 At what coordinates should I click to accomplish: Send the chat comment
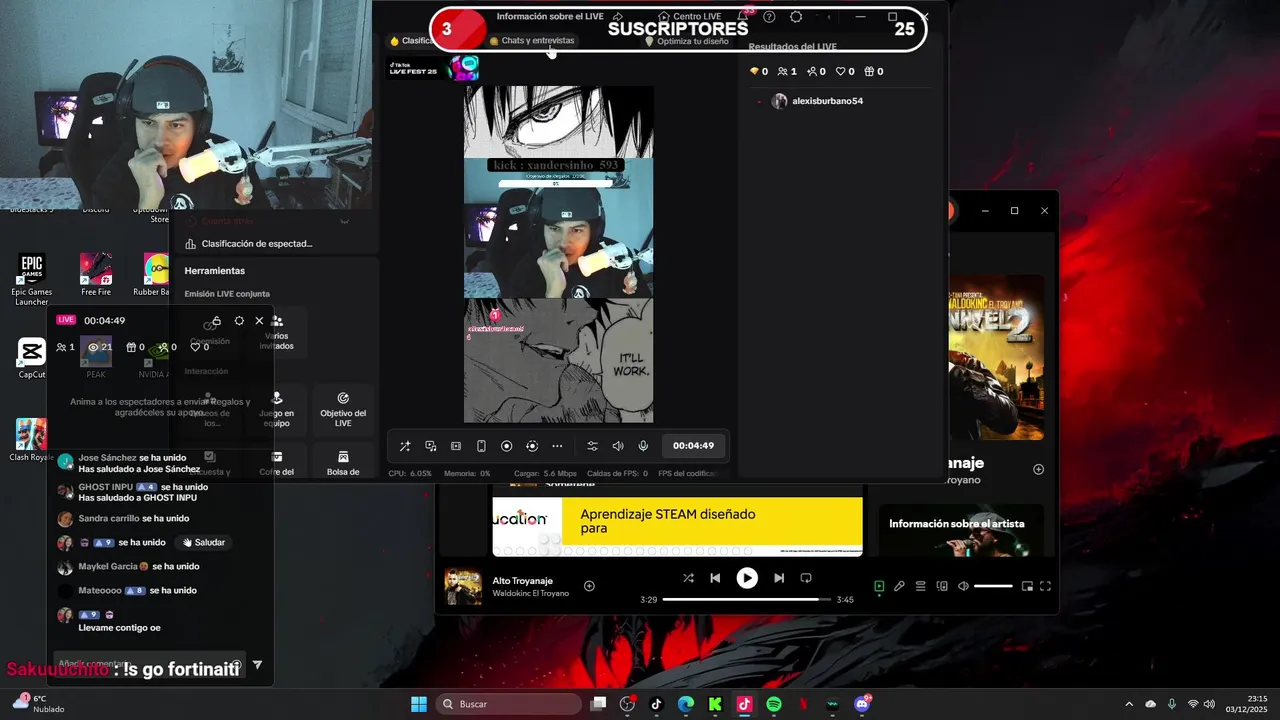point(257,664)
